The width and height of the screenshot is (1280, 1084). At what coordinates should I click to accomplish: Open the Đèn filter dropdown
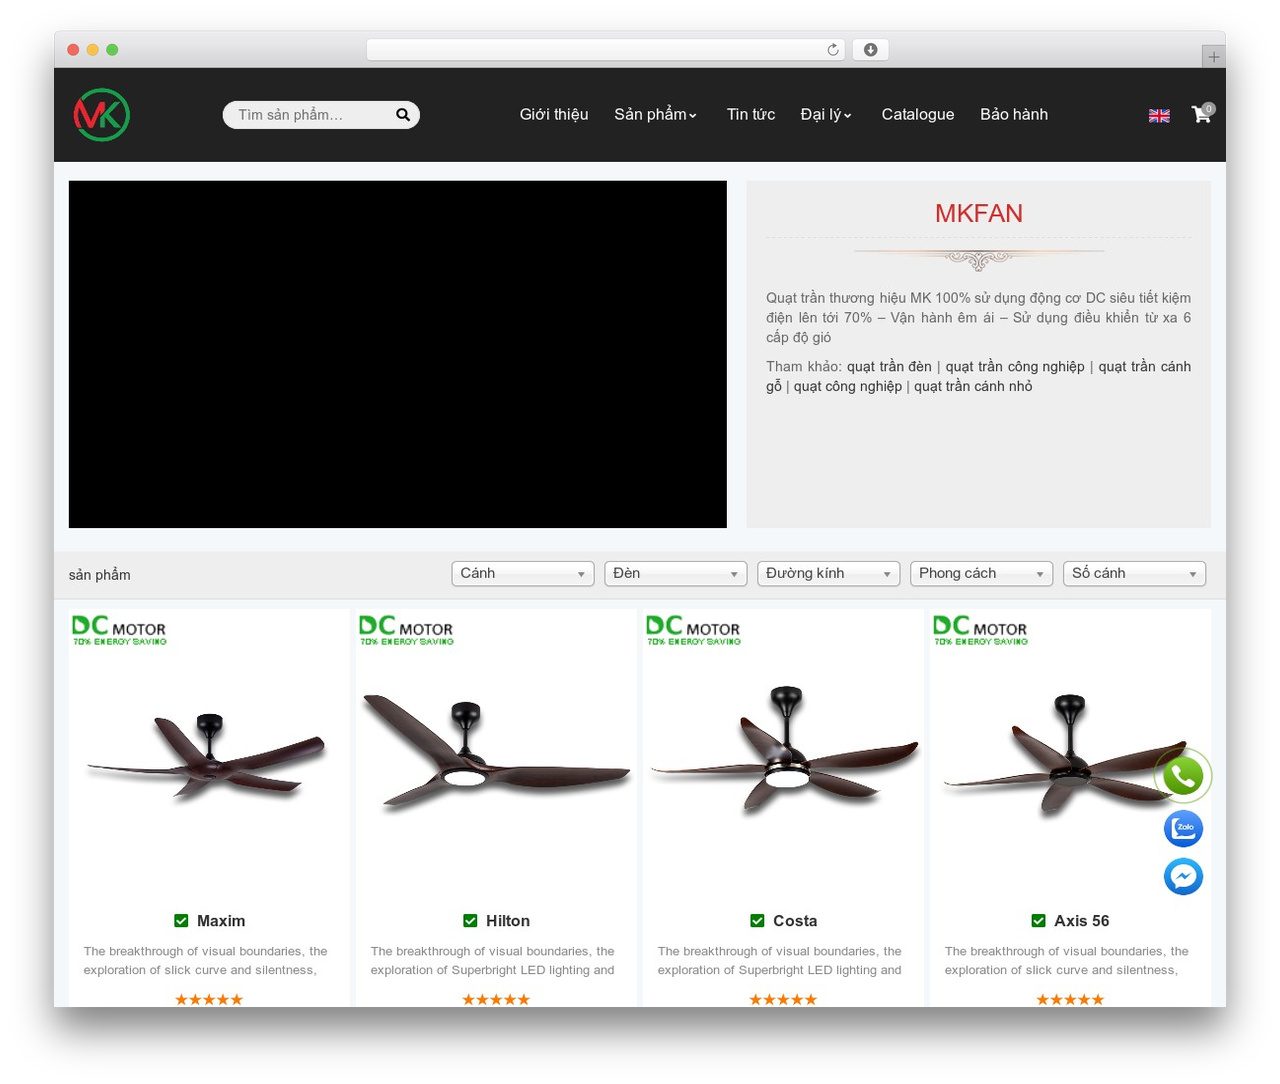(676, 574)
